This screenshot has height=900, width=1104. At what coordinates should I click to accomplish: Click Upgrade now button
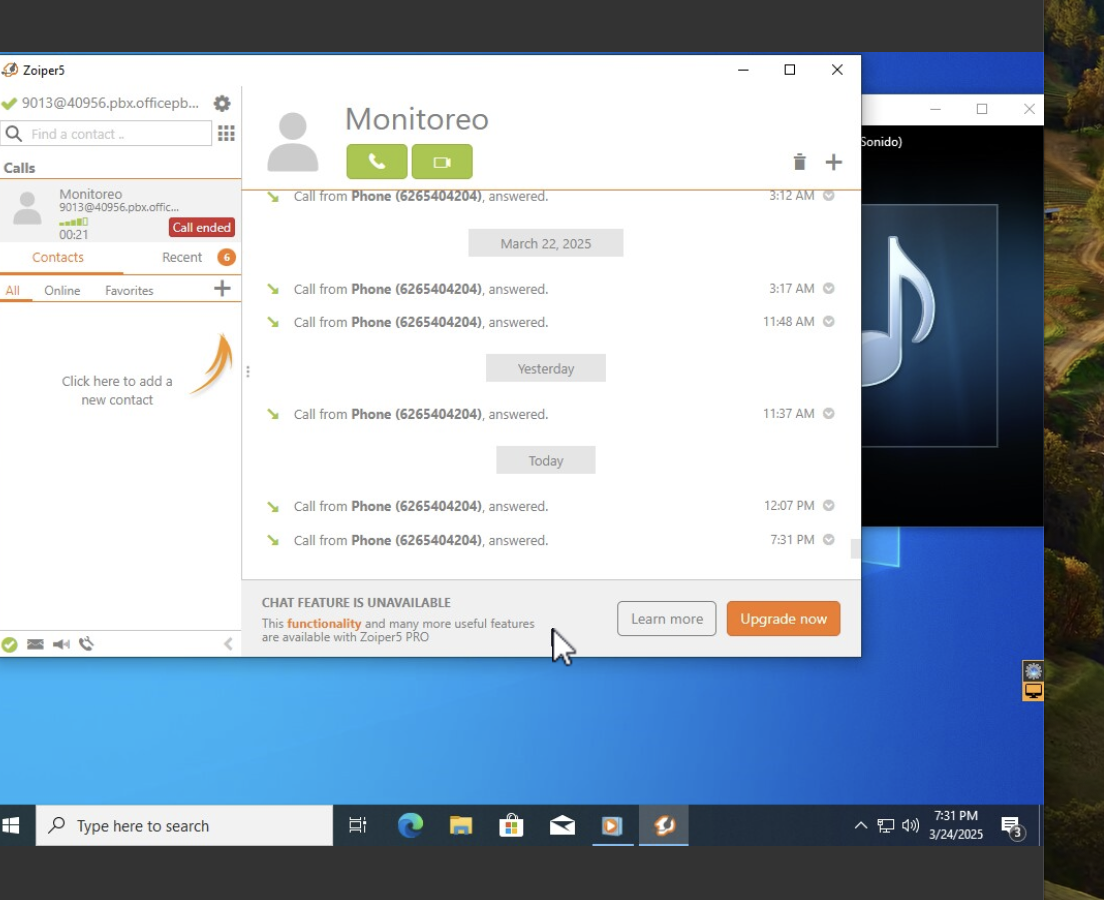783,618
